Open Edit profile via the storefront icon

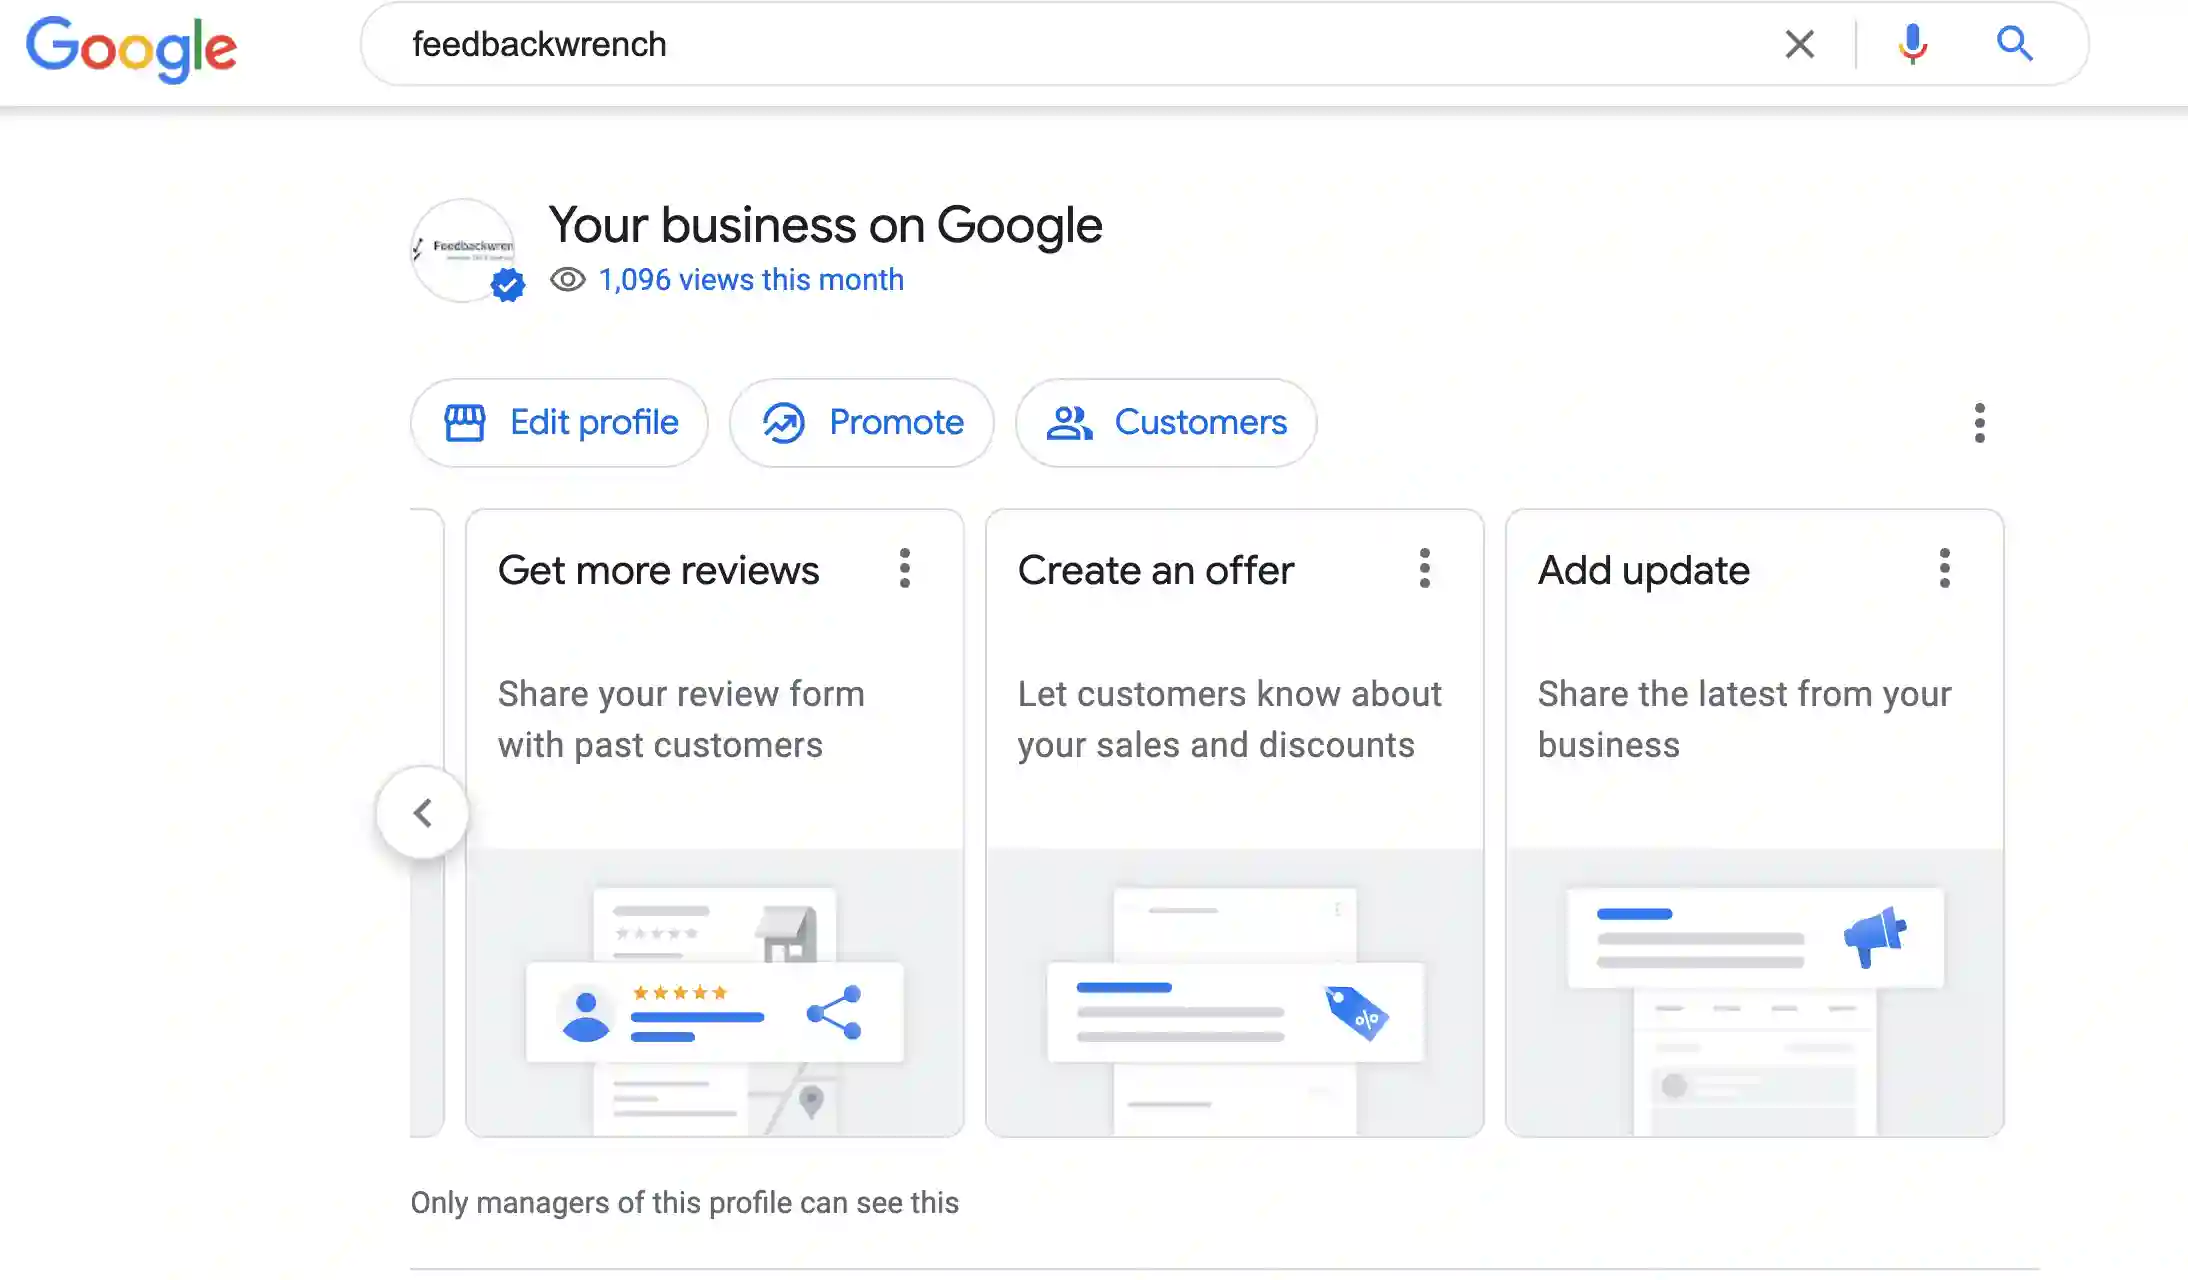[467, 422]
